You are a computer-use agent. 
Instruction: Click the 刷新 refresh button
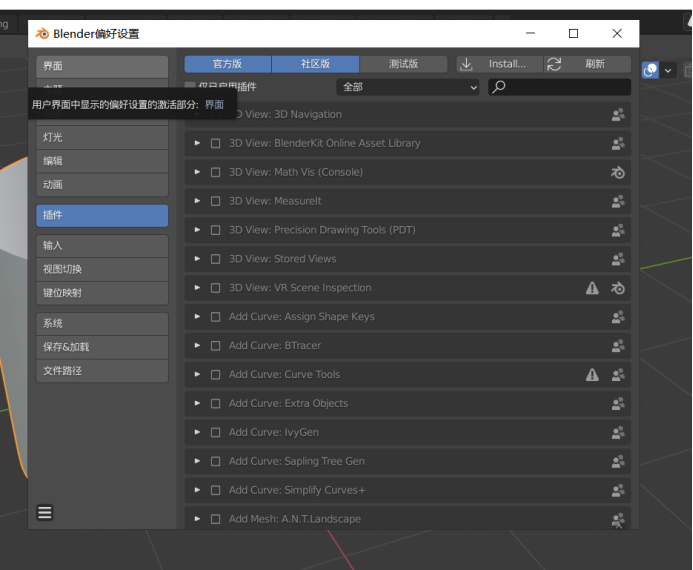(x=587, y=64)
